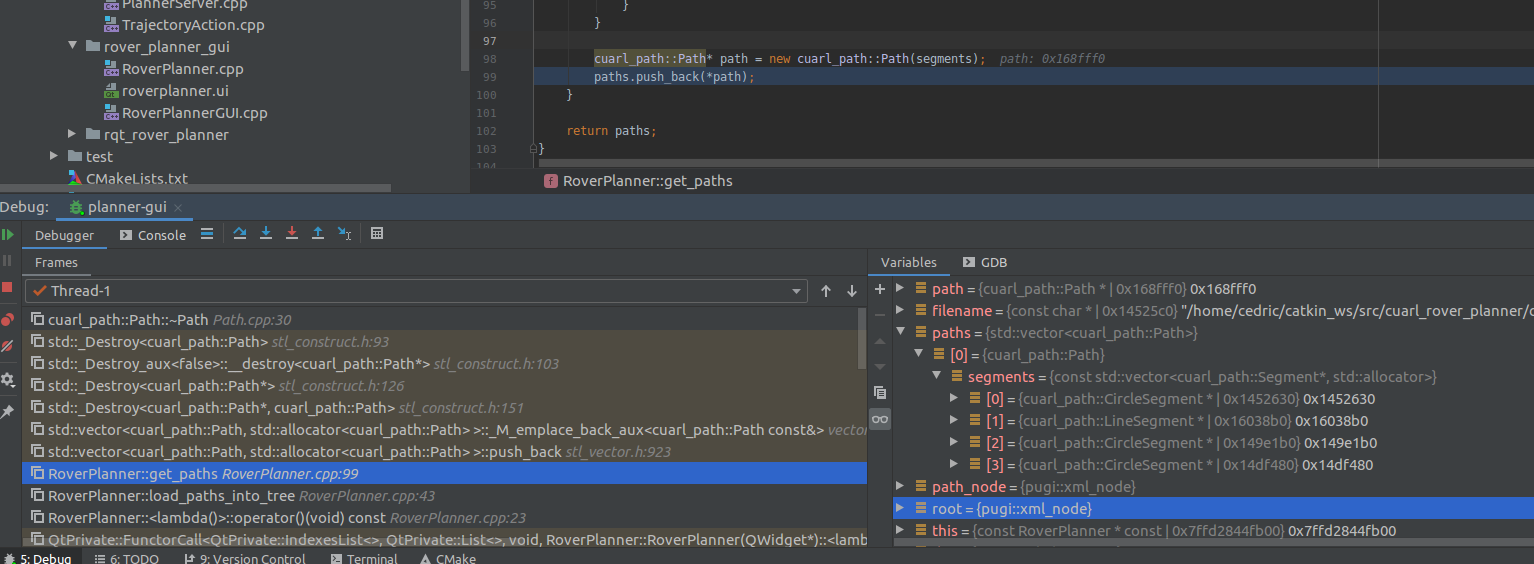The height and width of the screenshot is (564, 1534).
Task: Open the Debugger tab
Action: 64,235
